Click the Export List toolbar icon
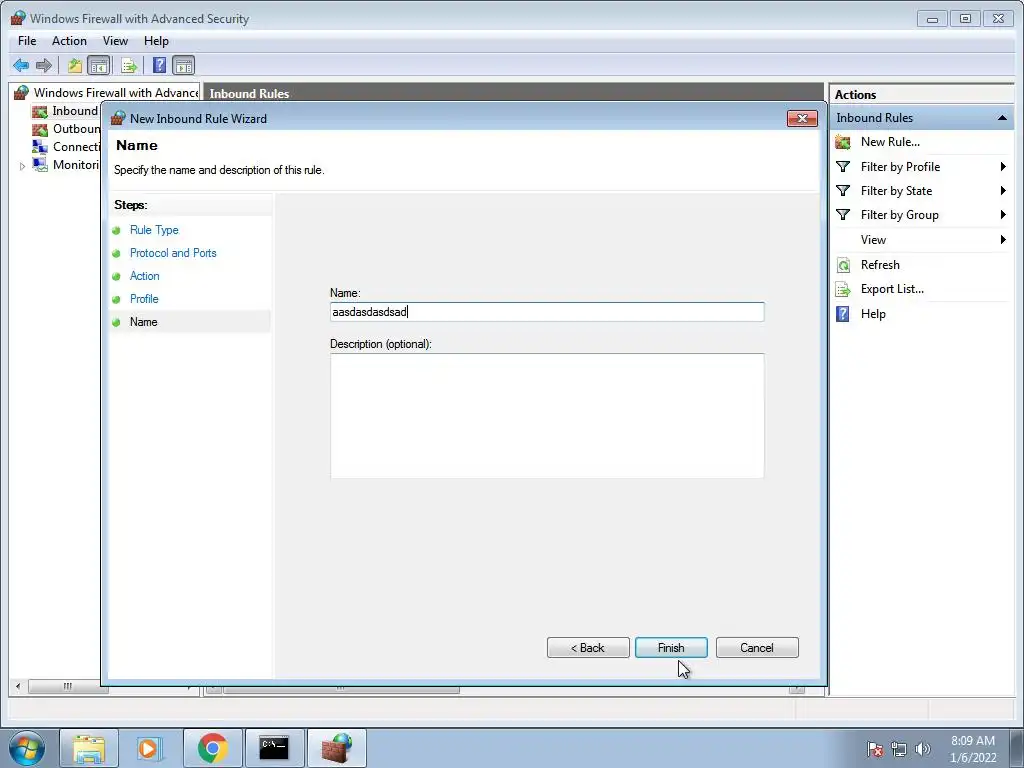The image size is (1024, 768). click(x=129, y=65)
